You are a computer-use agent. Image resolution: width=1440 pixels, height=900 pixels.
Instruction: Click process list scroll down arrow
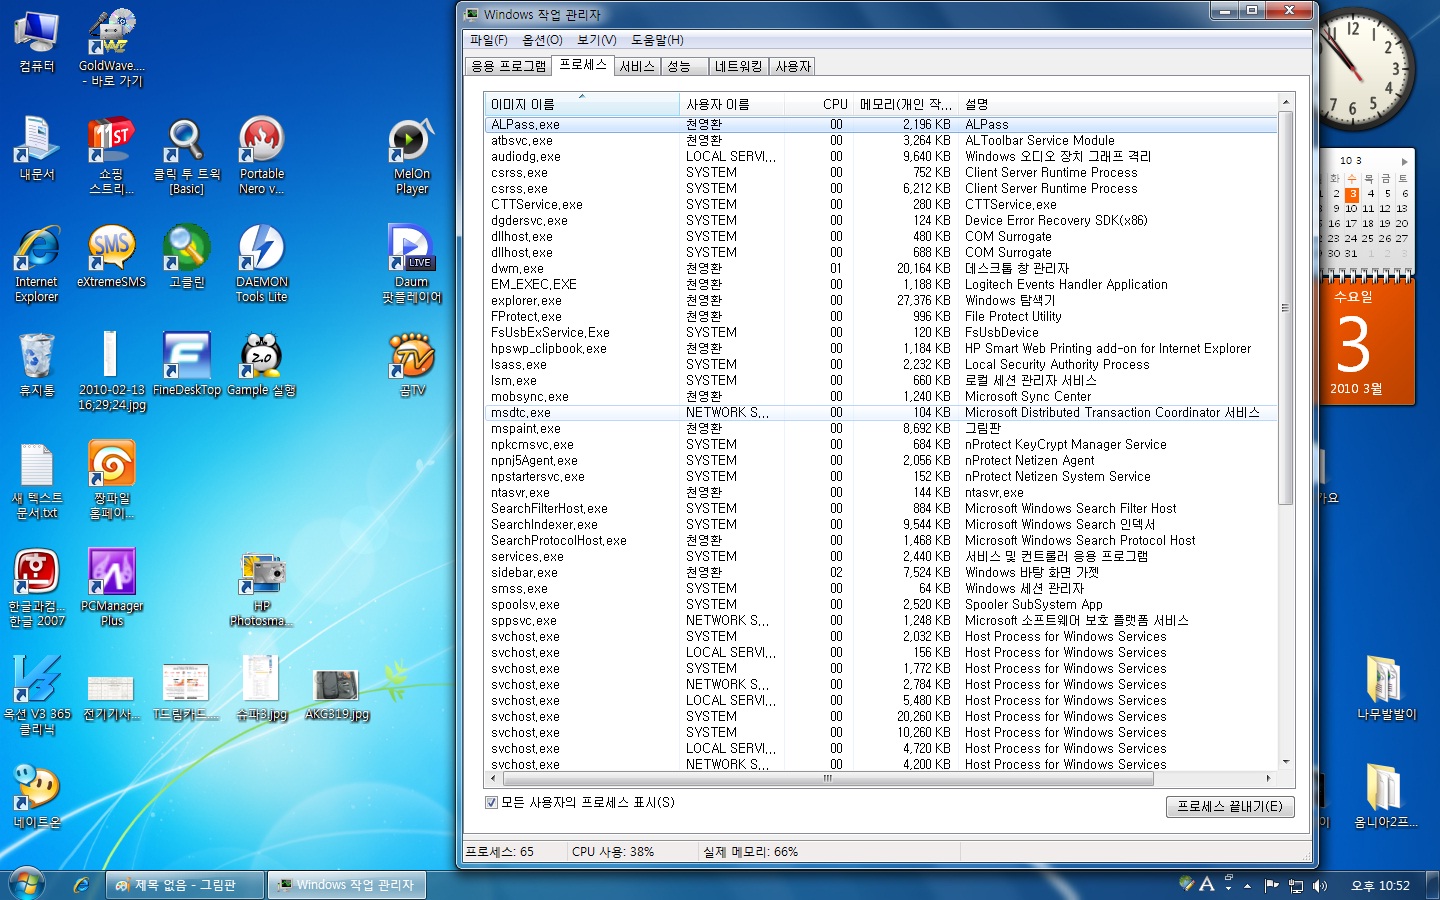point(1286,762)
